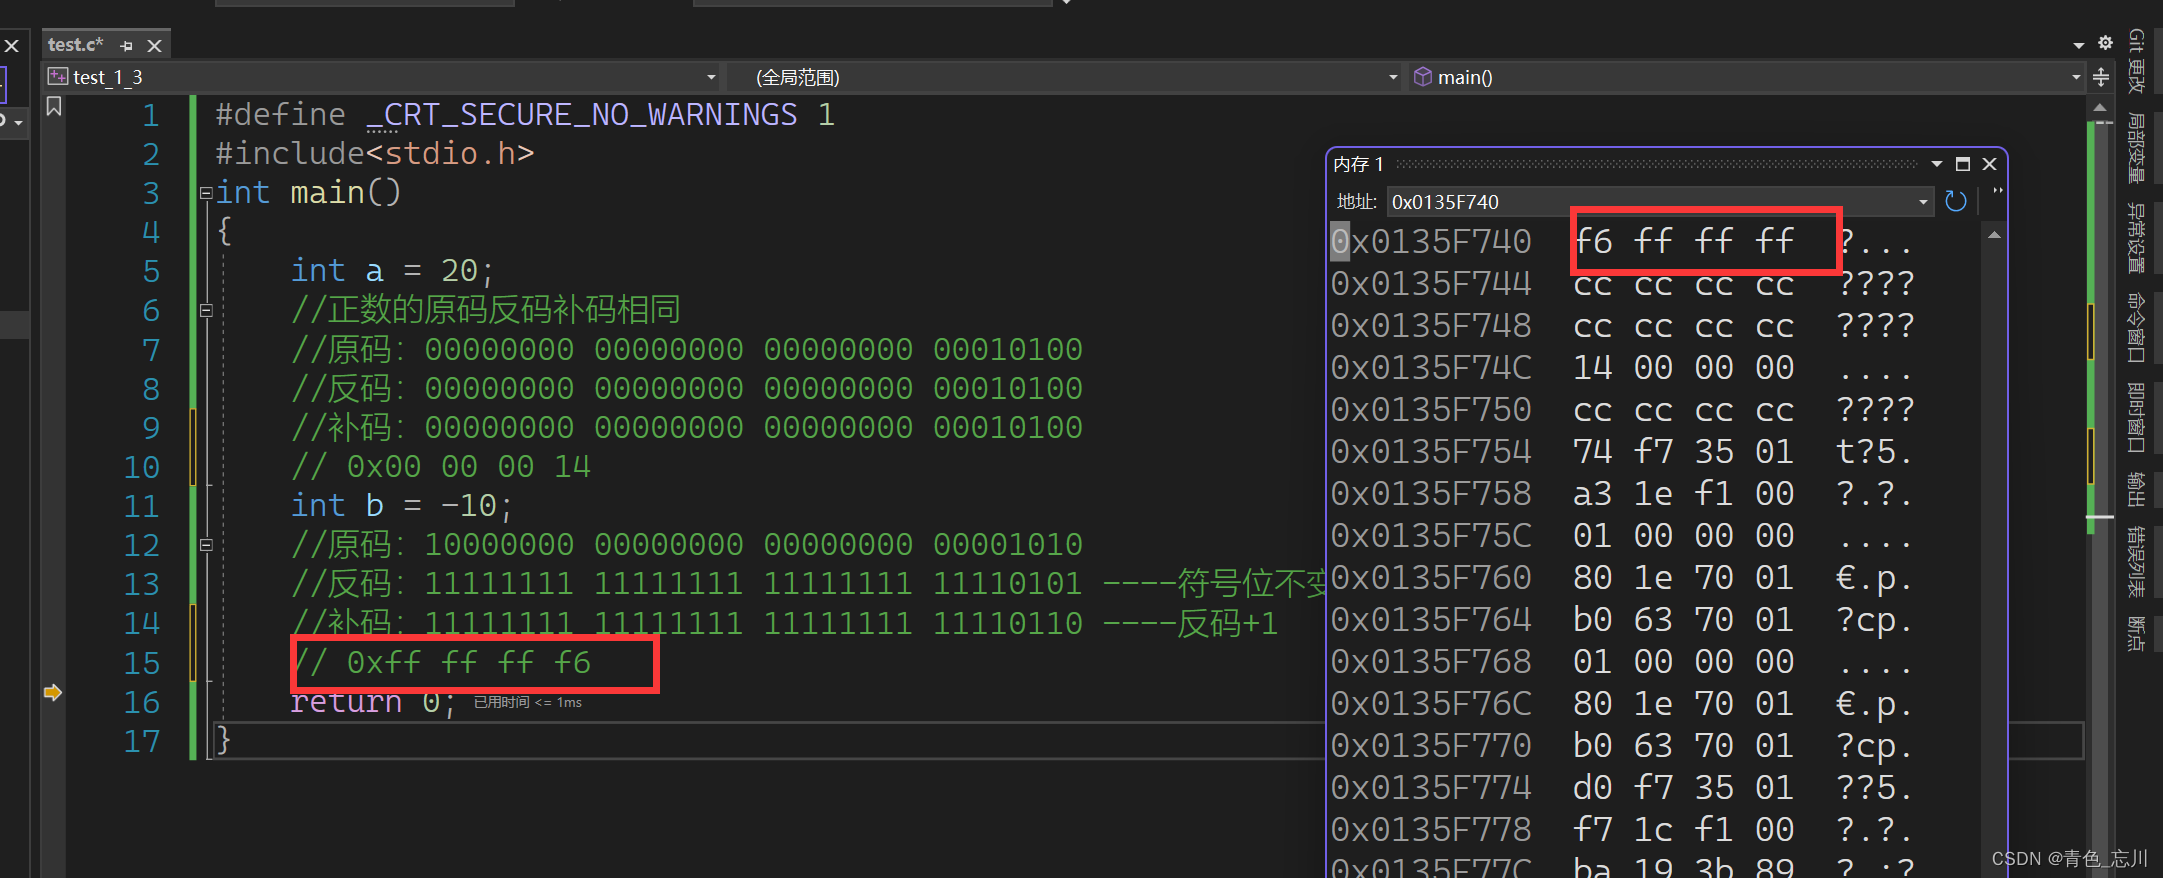Open the 错误列表 side tab

[x=2137, y=561]
